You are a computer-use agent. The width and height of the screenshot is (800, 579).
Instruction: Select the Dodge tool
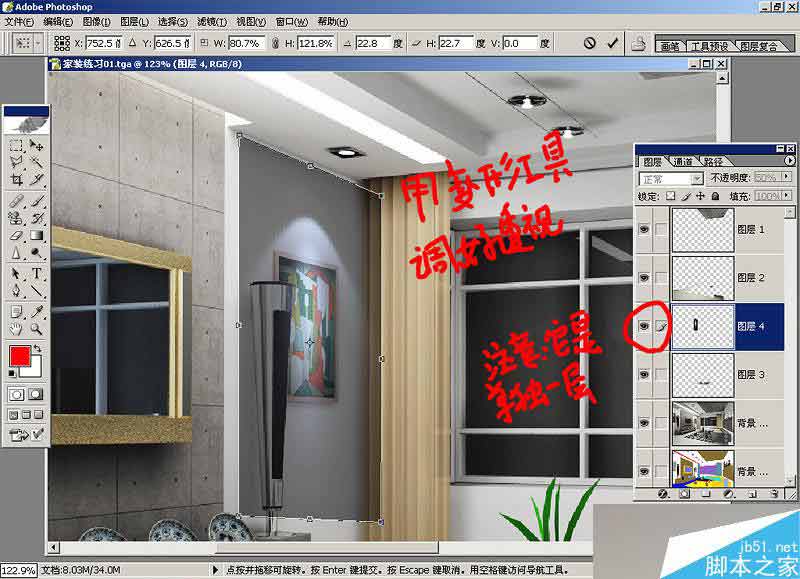pos(36,253)
